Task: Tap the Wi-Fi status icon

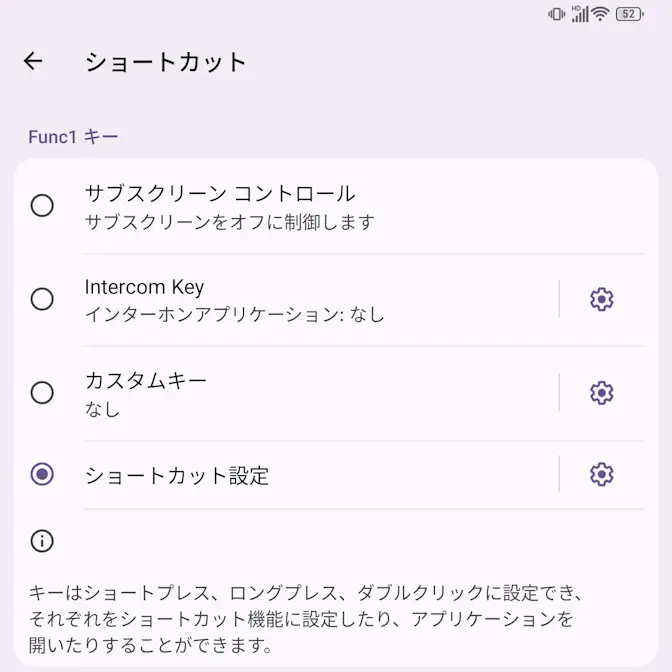Action: coord(600,14)
